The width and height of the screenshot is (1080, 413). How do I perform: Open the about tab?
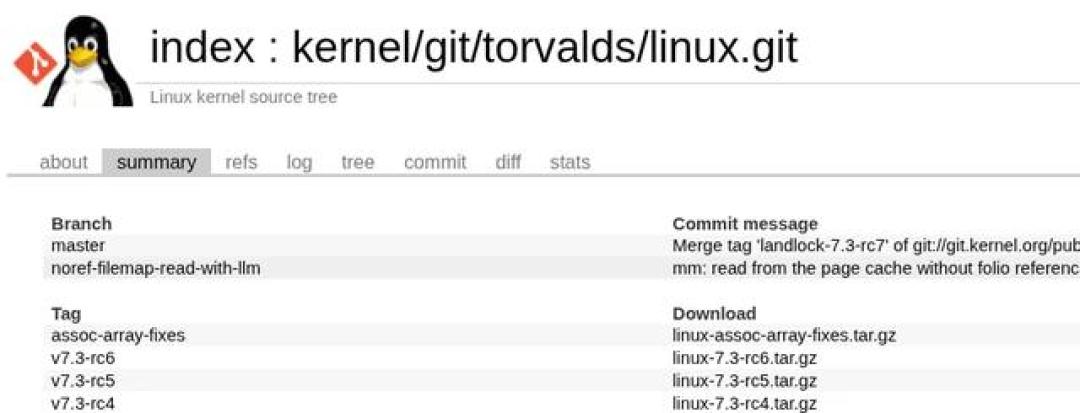pyautogui.click(x=63, y=162)
